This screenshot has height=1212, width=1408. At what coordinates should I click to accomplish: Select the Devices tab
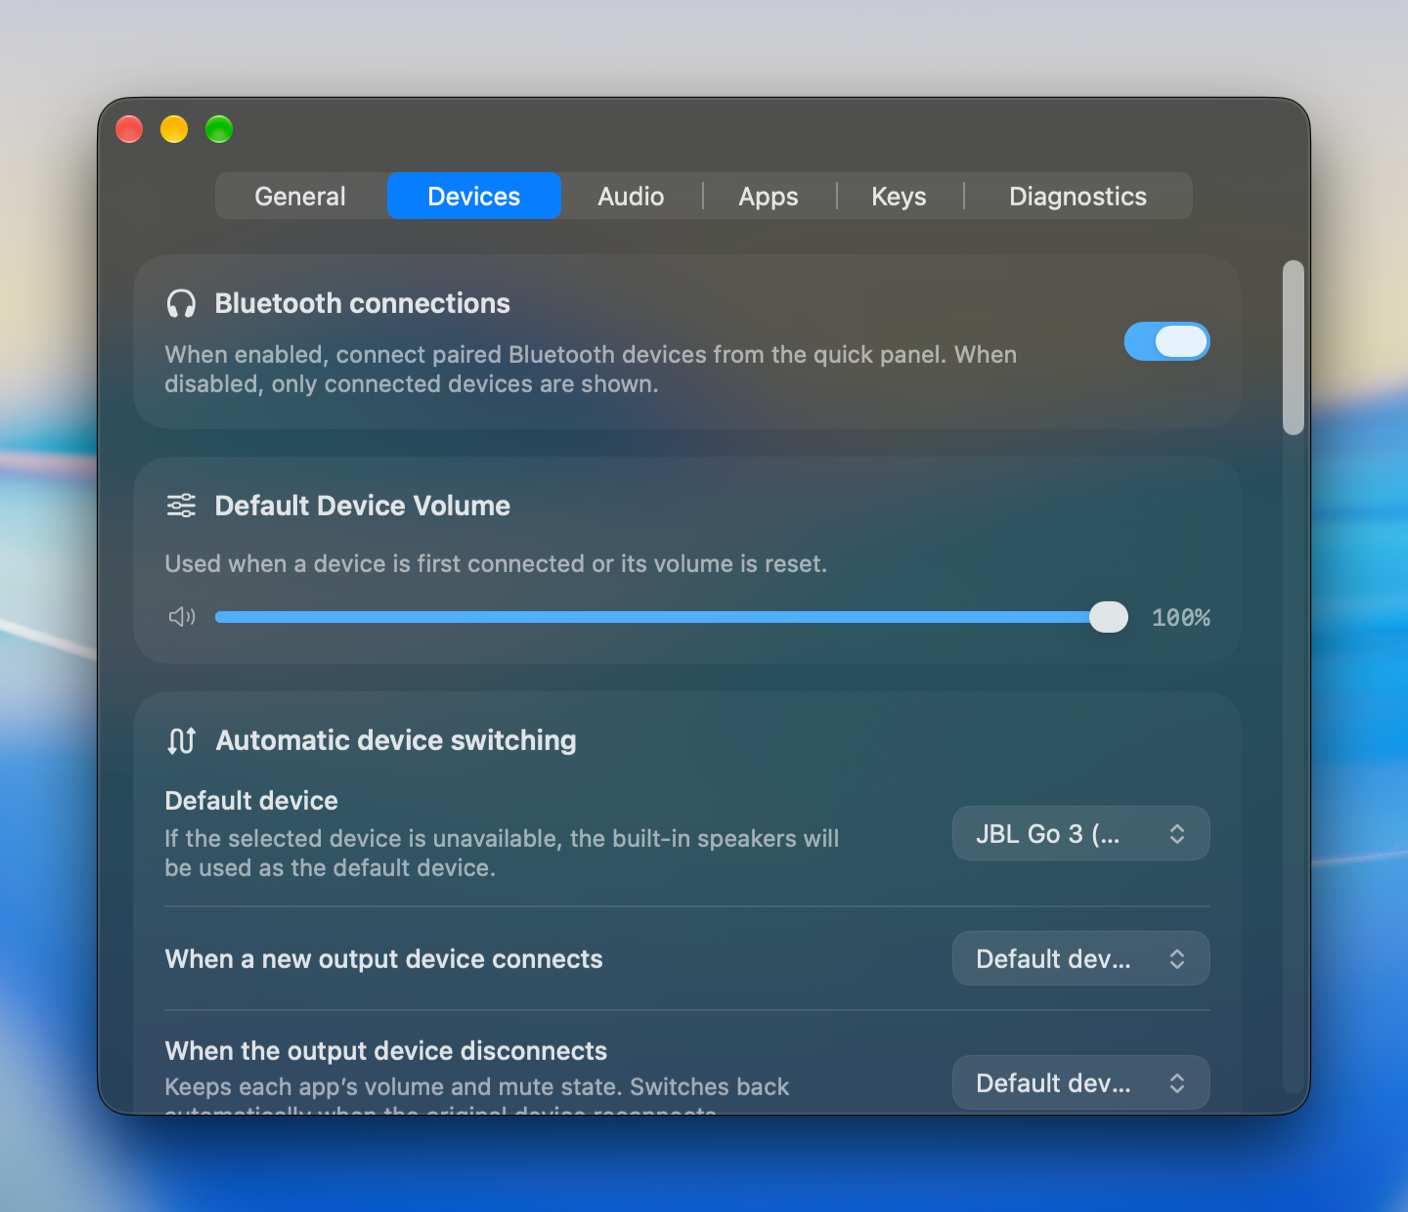click(x=474, y=196)
